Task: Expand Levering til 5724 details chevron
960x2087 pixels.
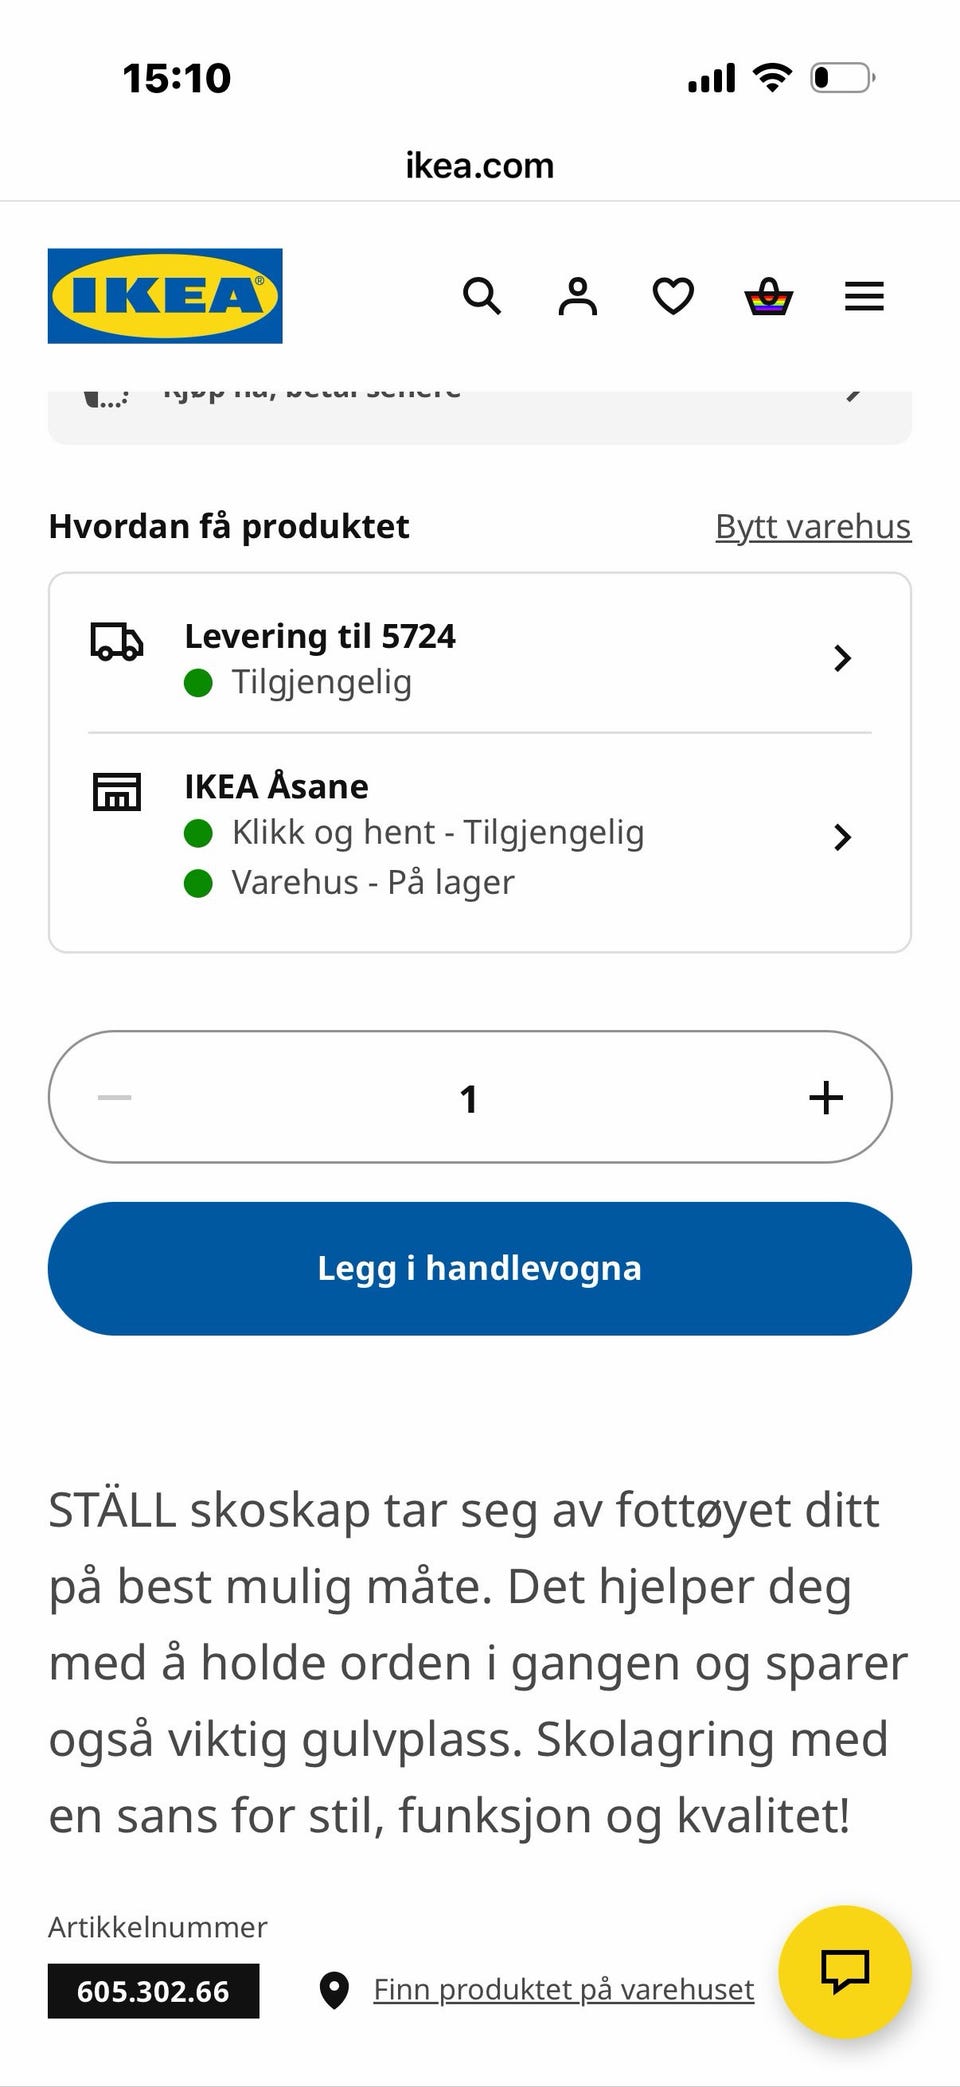Action: 842,658
